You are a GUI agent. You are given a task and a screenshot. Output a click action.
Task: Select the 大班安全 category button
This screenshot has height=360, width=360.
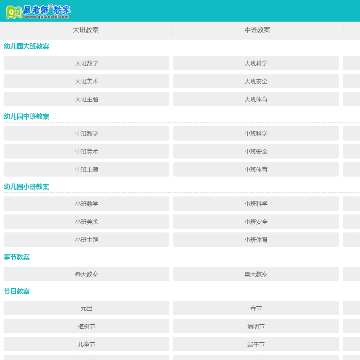(x=256, y=81)
